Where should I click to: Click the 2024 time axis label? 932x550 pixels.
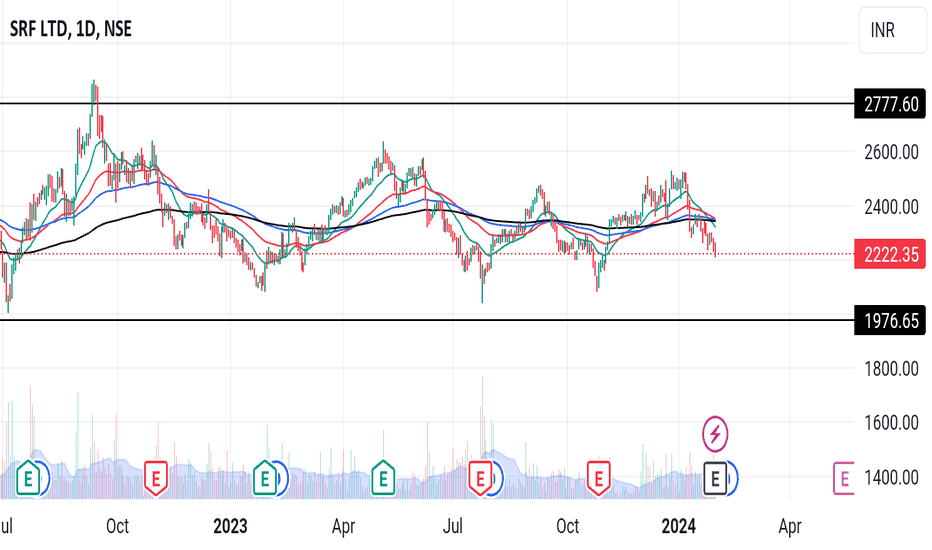click(679, 526)
